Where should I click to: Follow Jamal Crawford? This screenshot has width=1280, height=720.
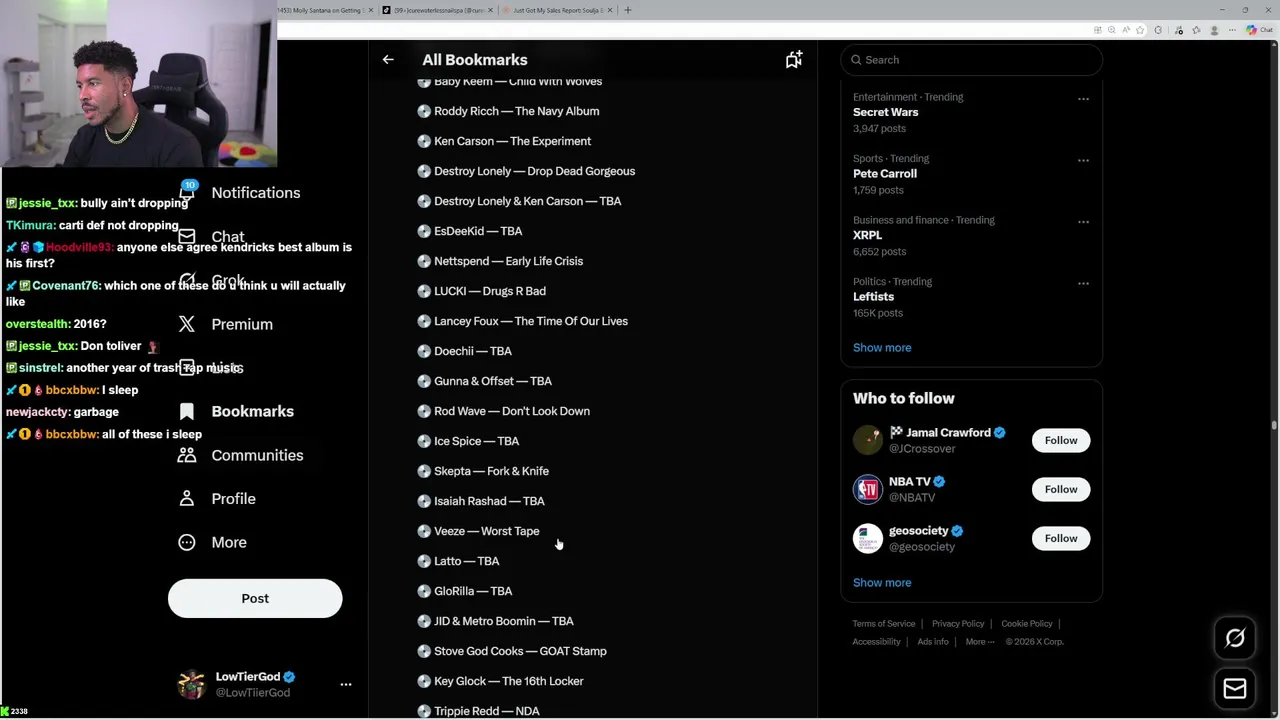(x=1061, y=440)
